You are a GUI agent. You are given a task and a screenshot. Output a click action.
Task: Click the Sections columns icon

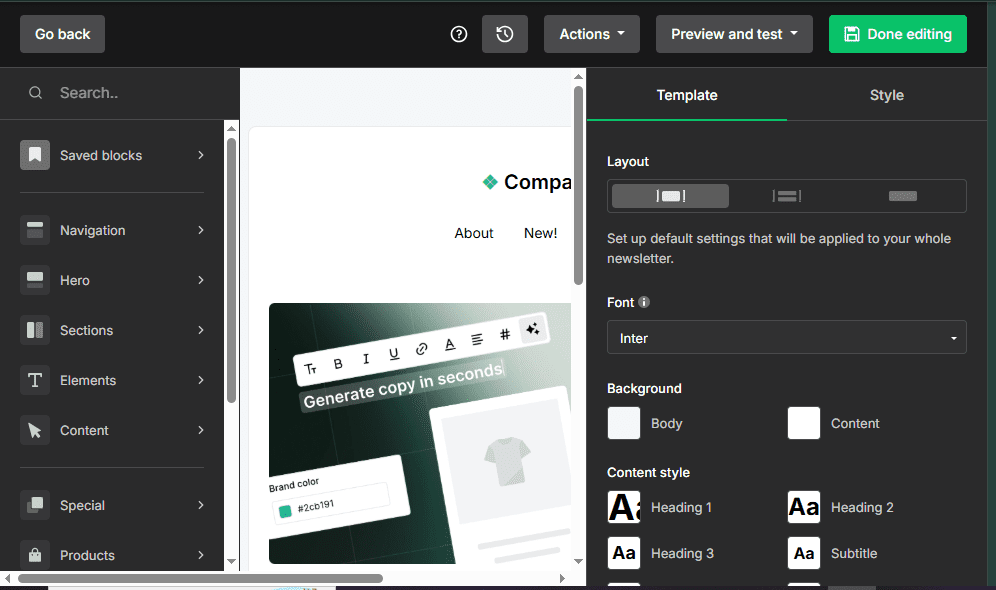point(35,330)
